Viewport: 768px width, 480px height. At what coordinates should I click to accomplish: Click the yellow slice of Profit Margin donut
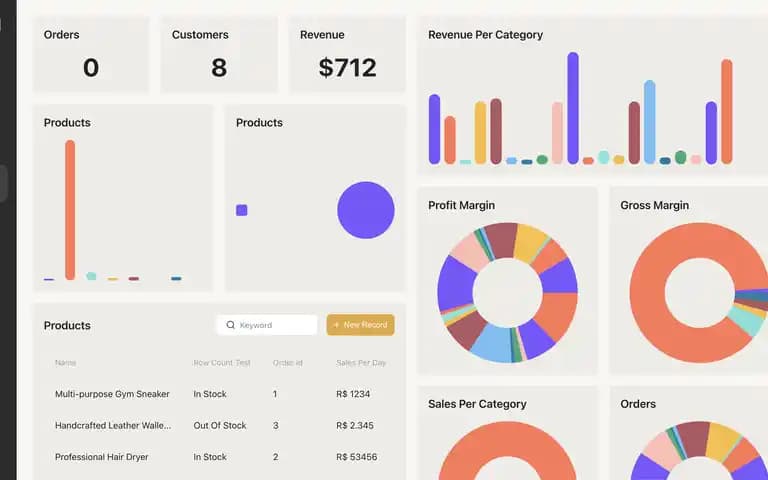530,242
